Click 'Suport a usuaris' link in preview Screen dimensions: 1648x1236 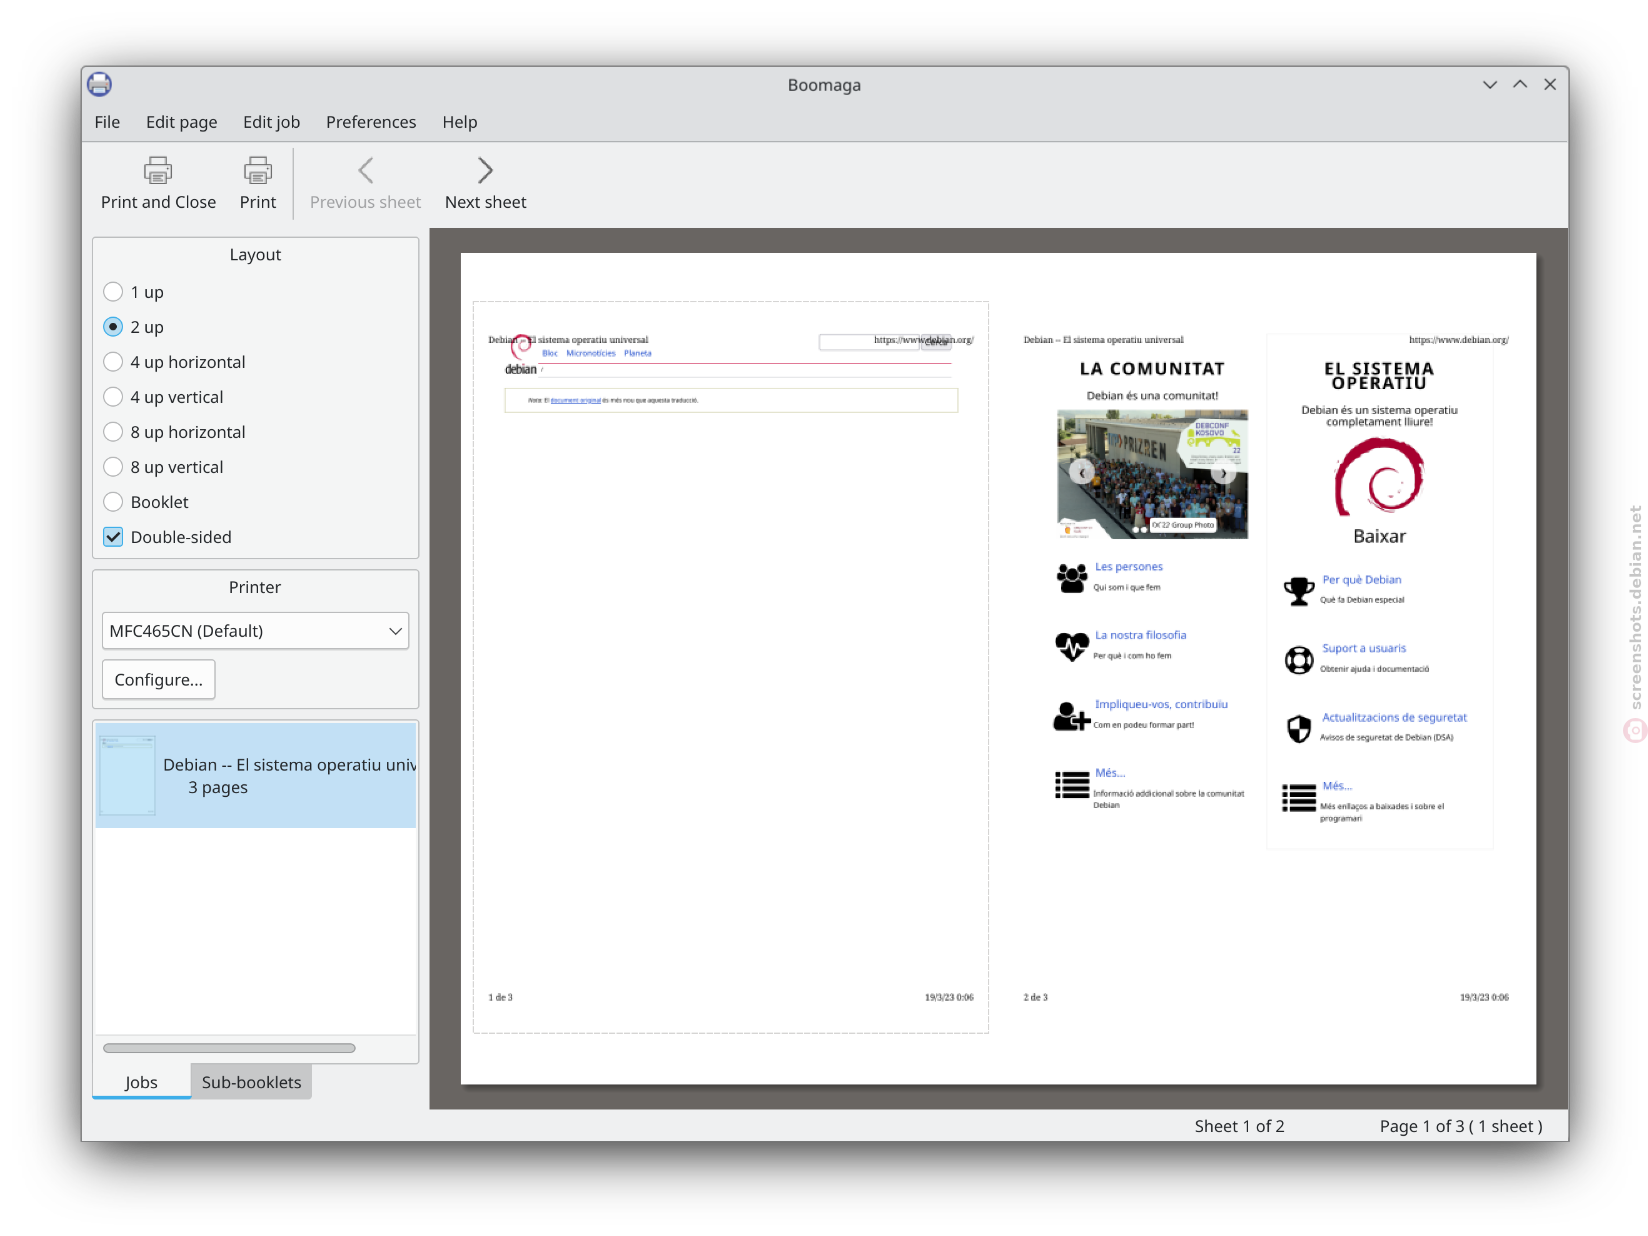[x=1364, y=648]
